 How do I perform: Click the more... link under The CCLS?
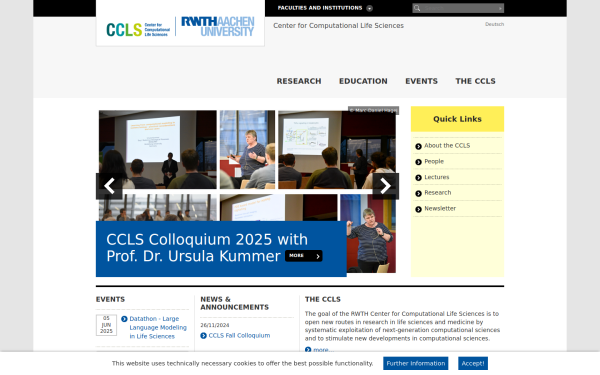click(323, 350)
